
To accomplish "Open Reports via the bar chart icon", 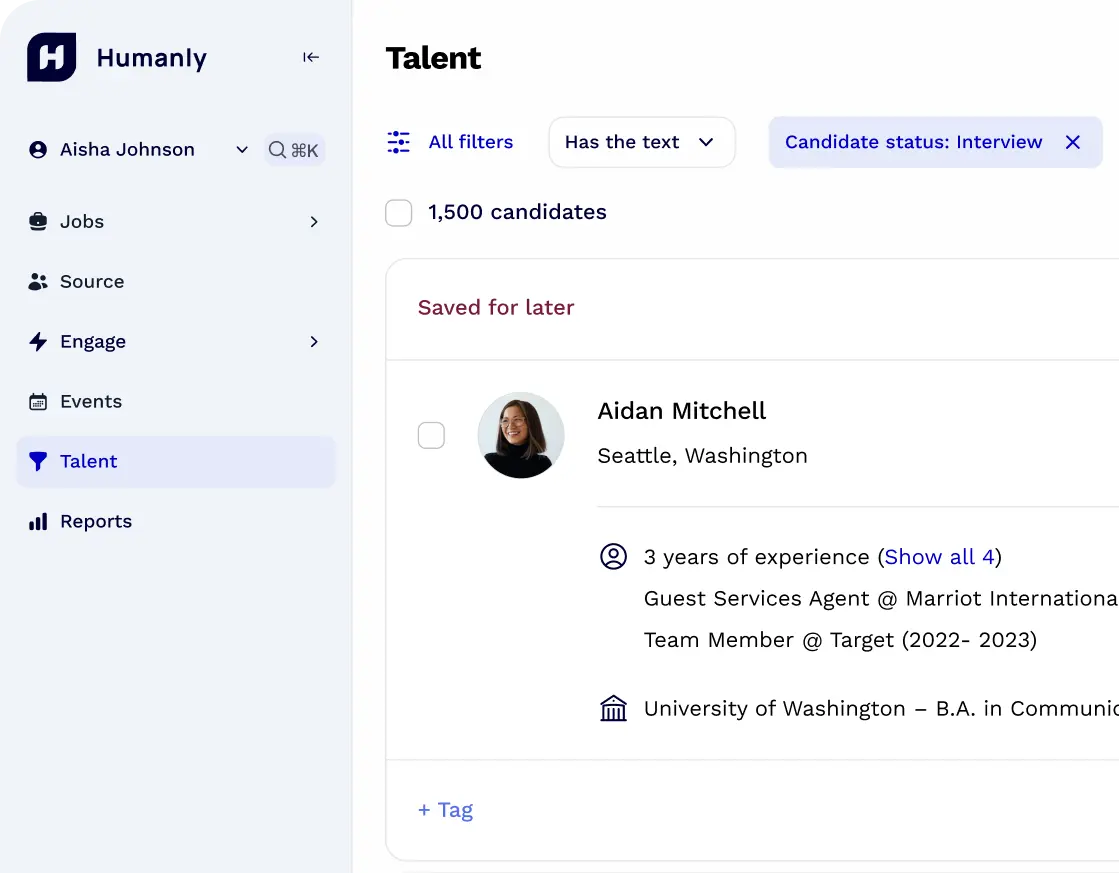I will [38, 521].
